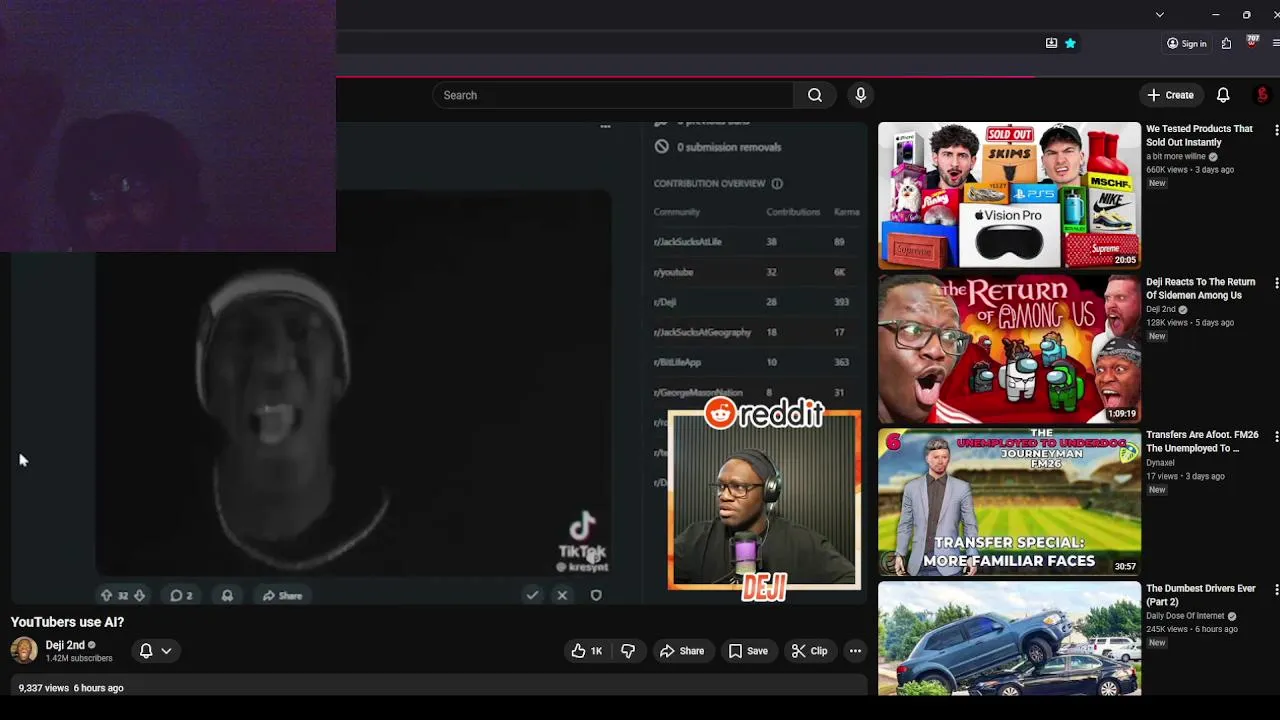Click '128K views • 5 days ago' text
Screen dimensions: 1280x720
pyautogui.click(x=1190, y=323)
